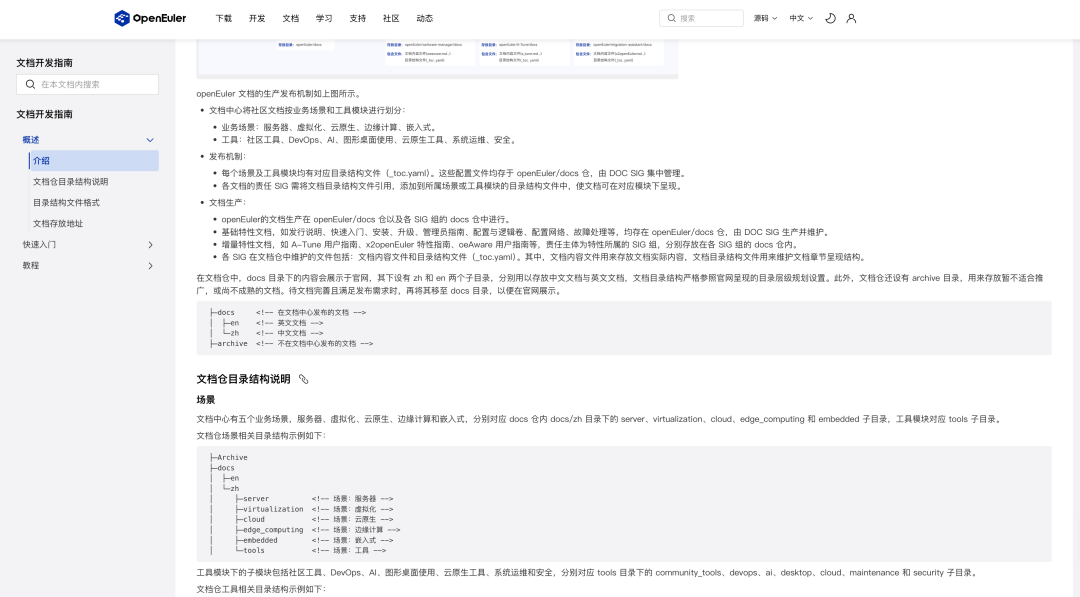Image resolution: width=1080 pixels, height=597 pixels.
Task: Open the 下载 menu
Action: pyautogui.click(x=224, y=19)
